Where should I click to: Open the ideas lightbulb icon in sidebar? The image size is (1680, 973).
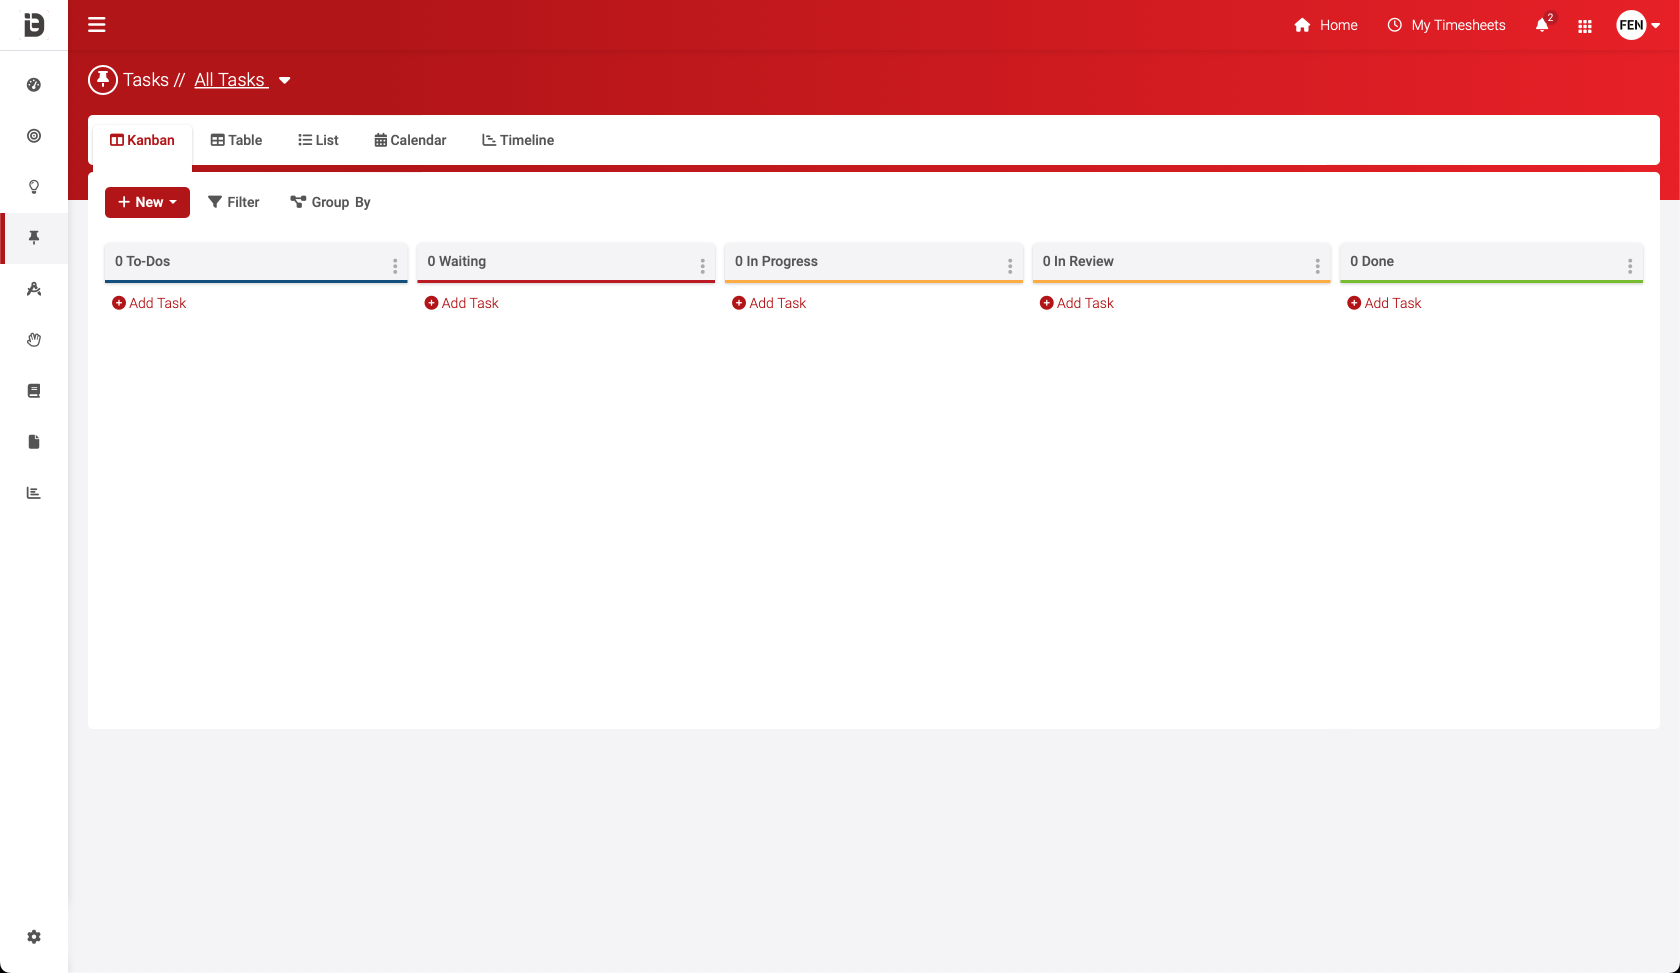pyautogui.click(x=34, y=187)
